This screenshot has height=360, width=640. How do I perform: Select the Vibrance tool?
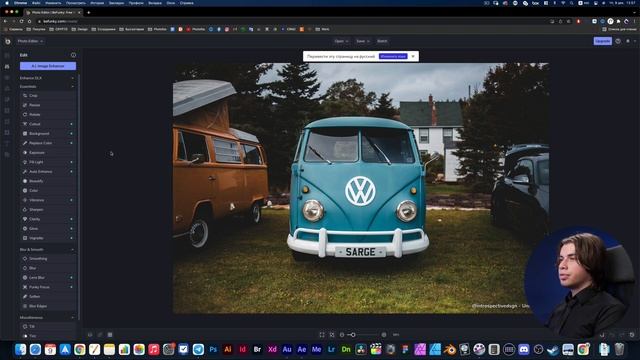click(48, 200)
